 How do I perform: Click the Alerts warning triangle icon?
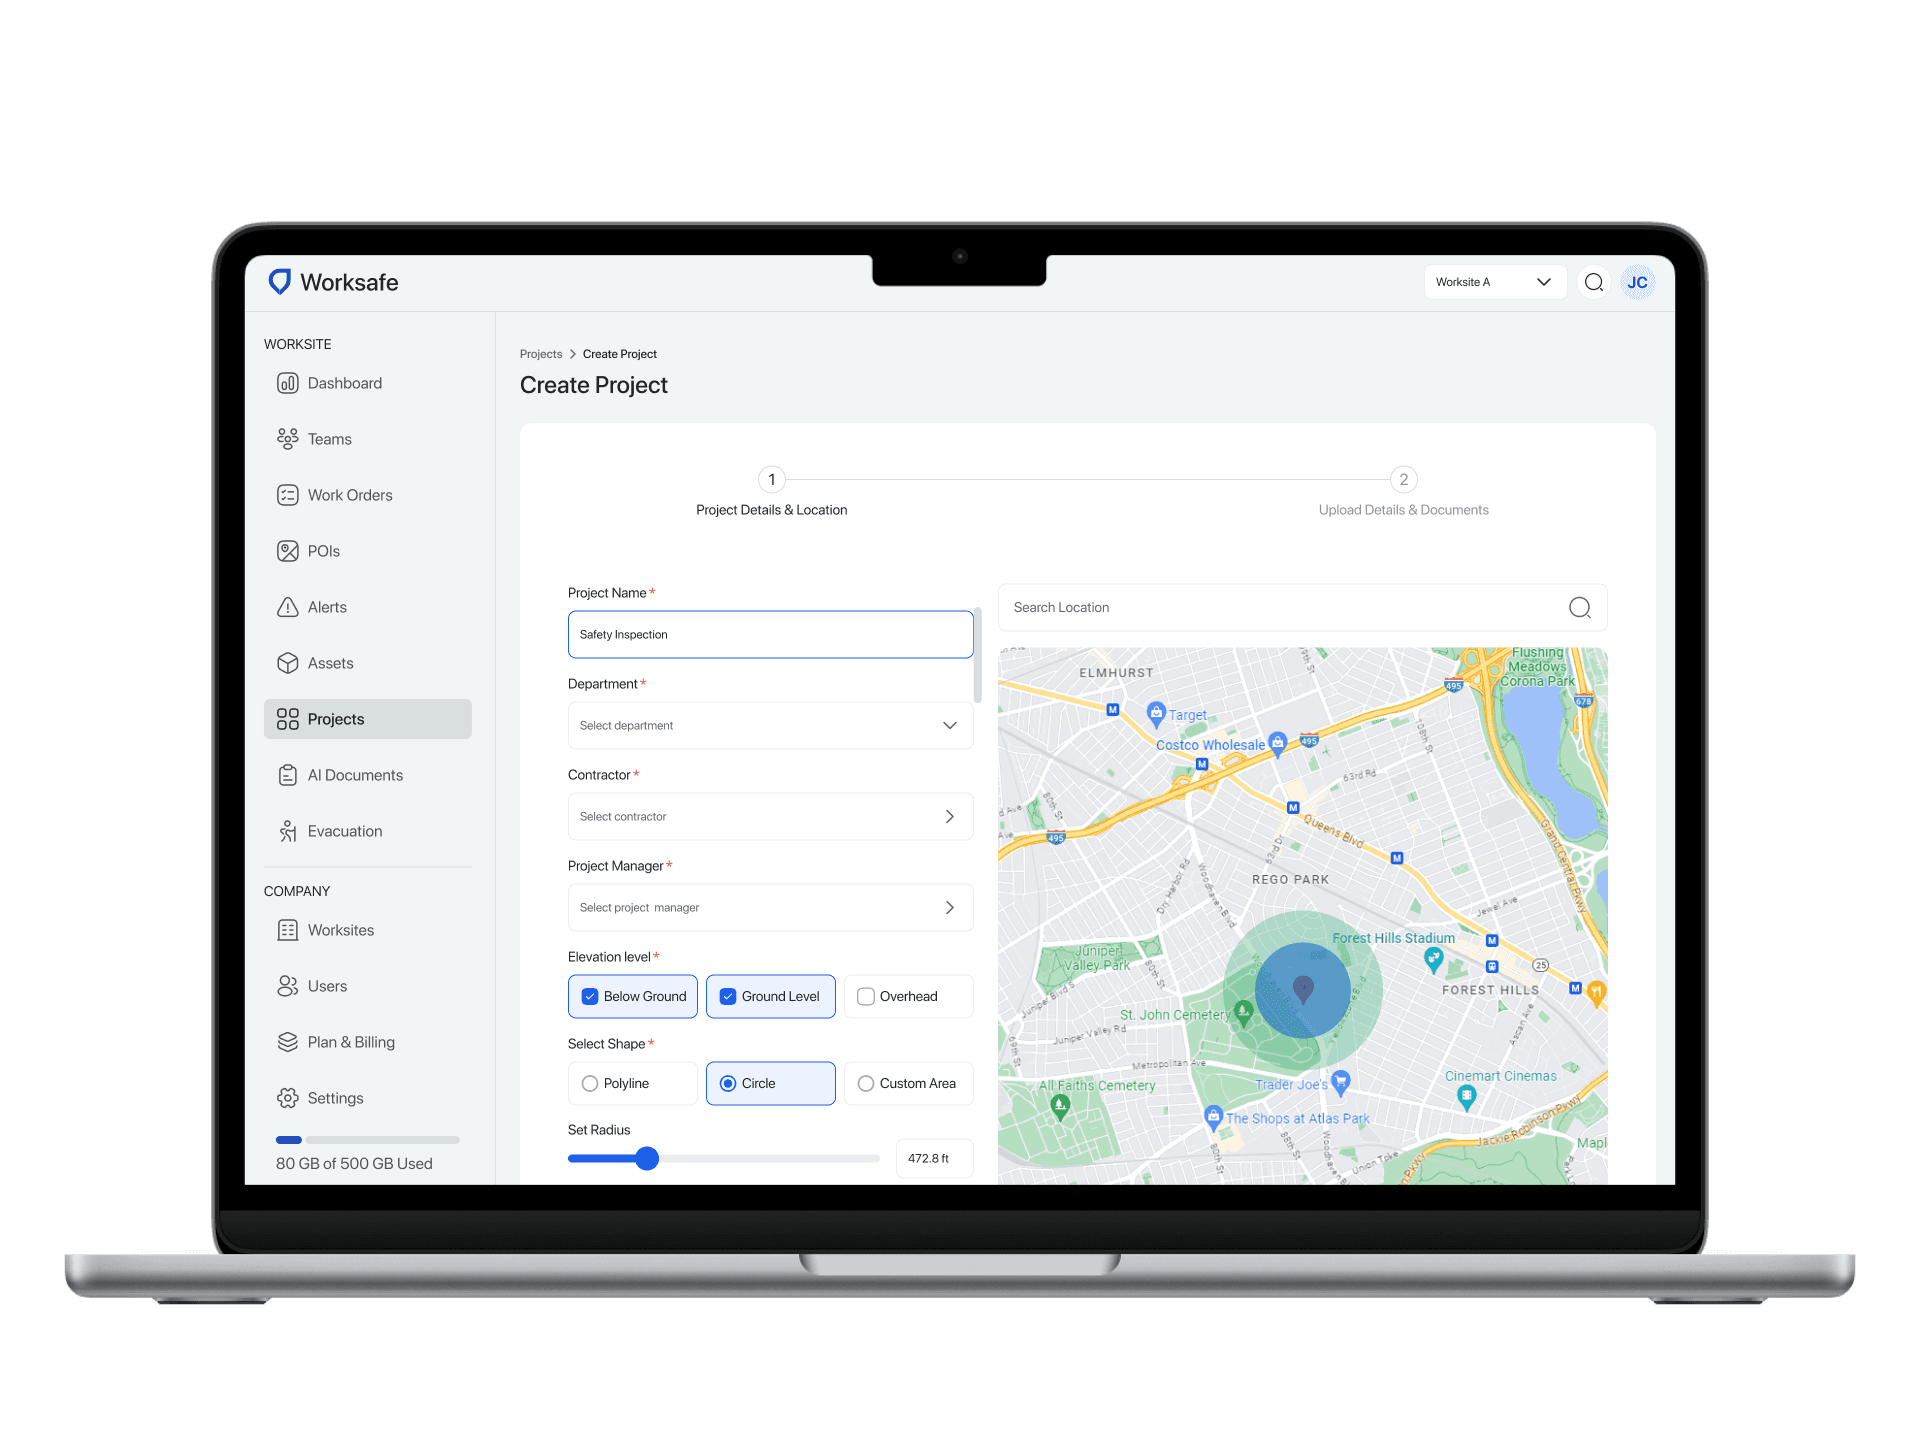(x=288, y=607)
